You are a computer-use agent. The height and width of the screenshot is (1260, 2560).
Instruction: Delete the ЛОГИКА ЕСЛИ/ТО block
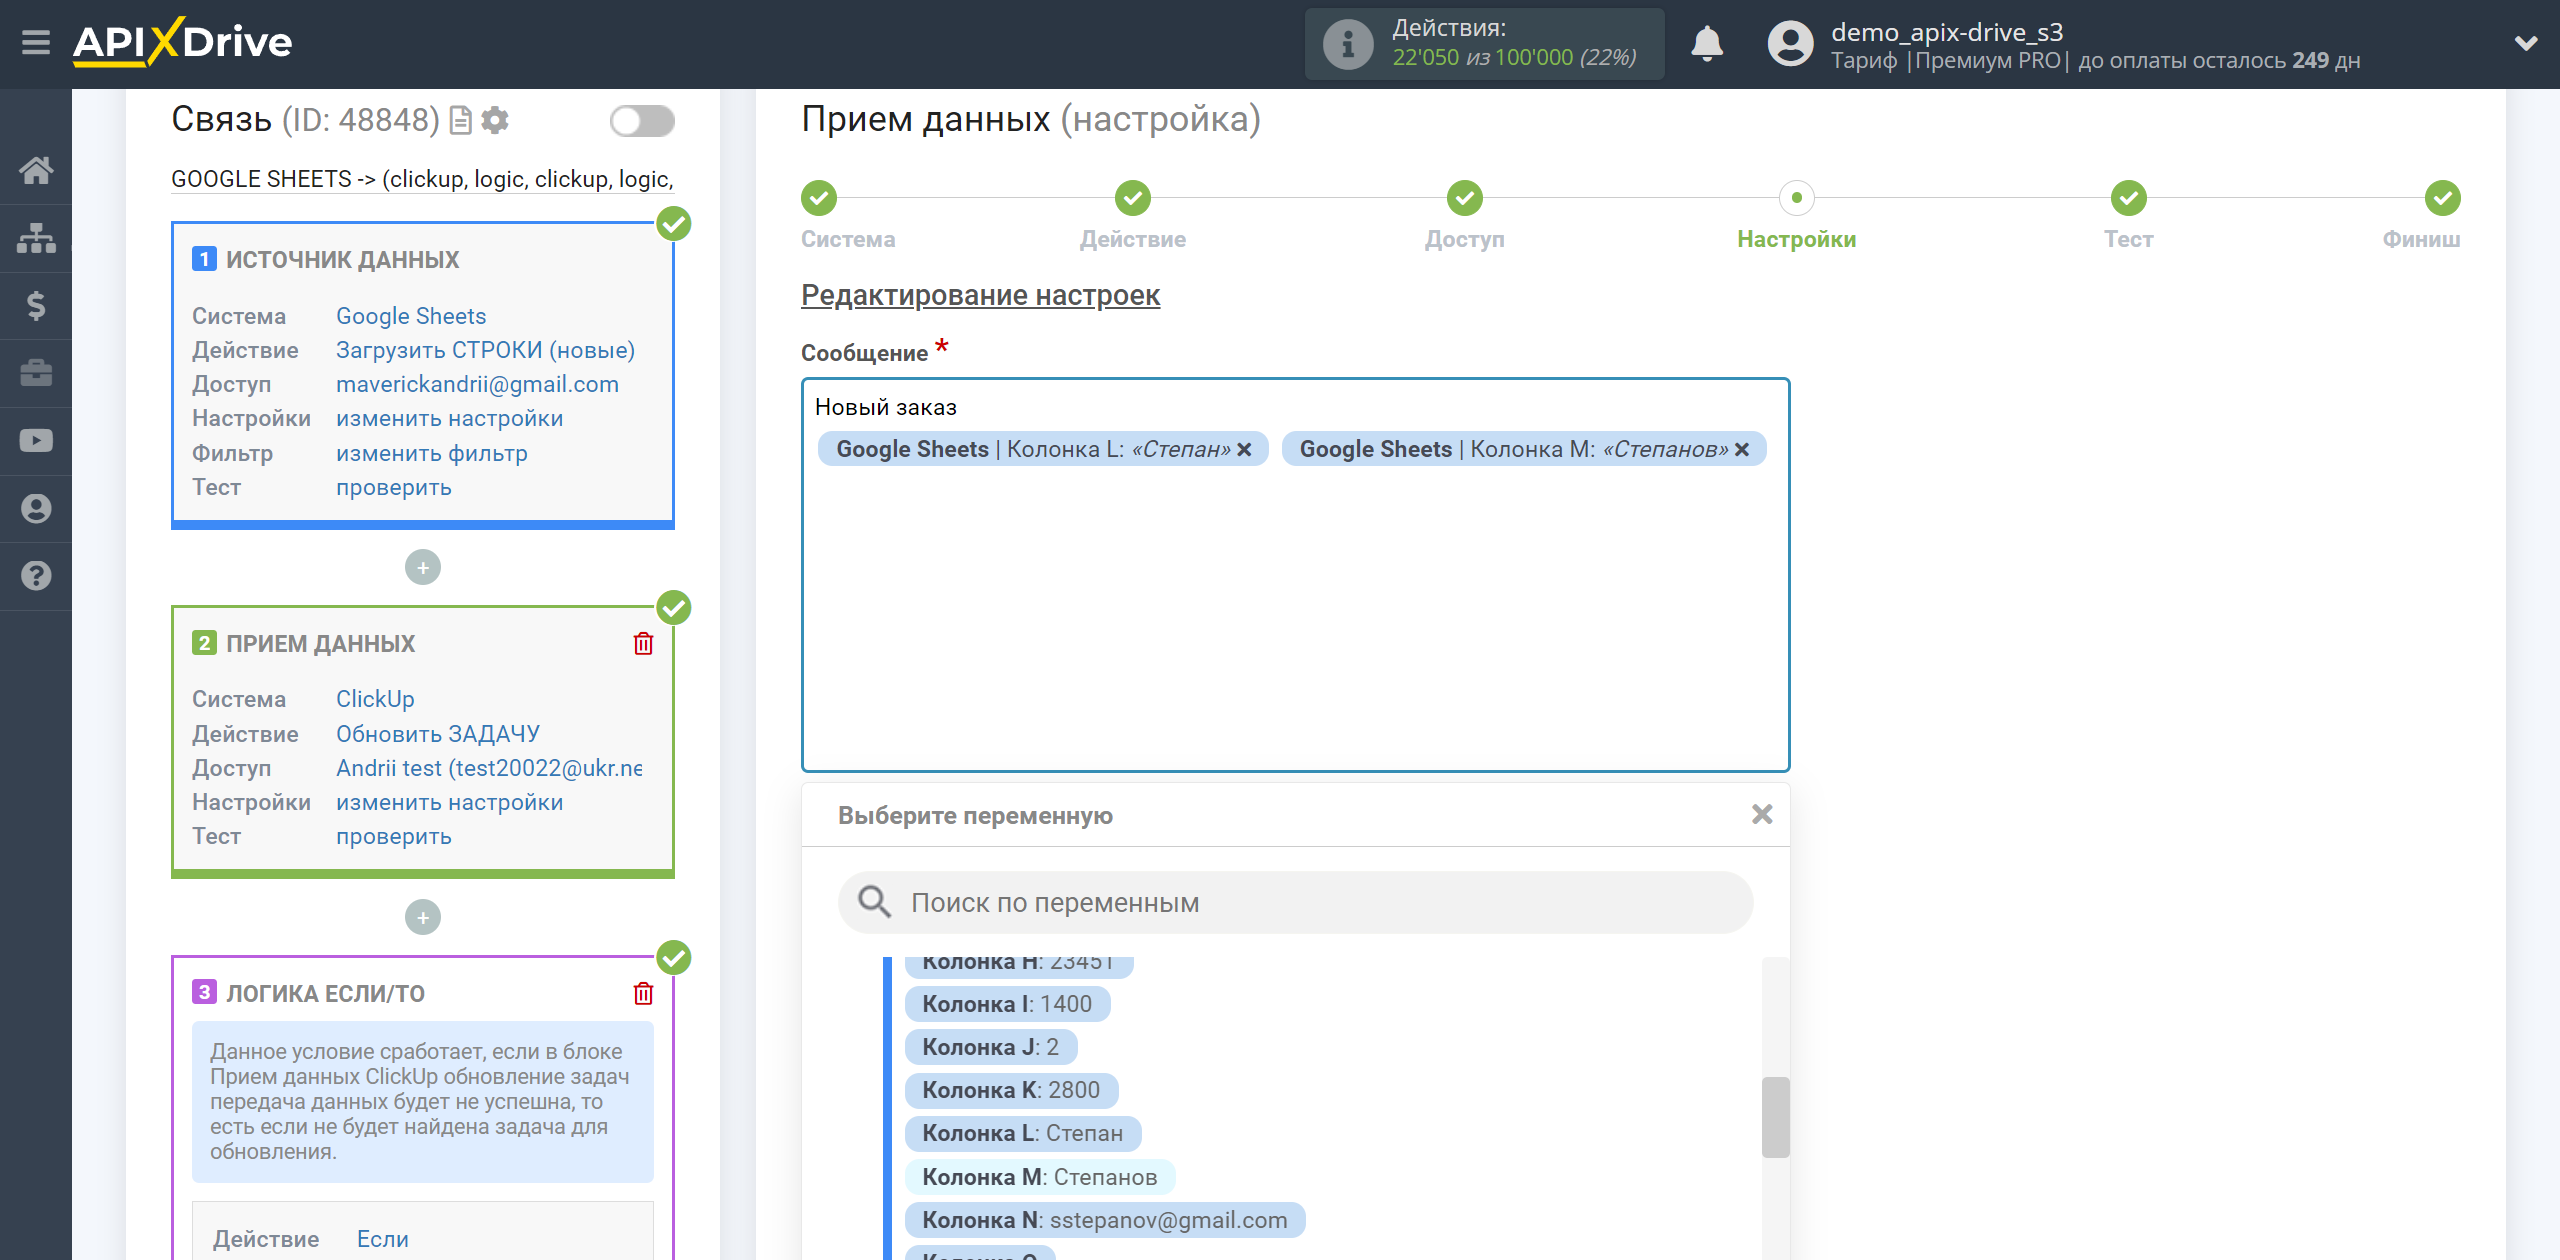click(x=643, y=993)
